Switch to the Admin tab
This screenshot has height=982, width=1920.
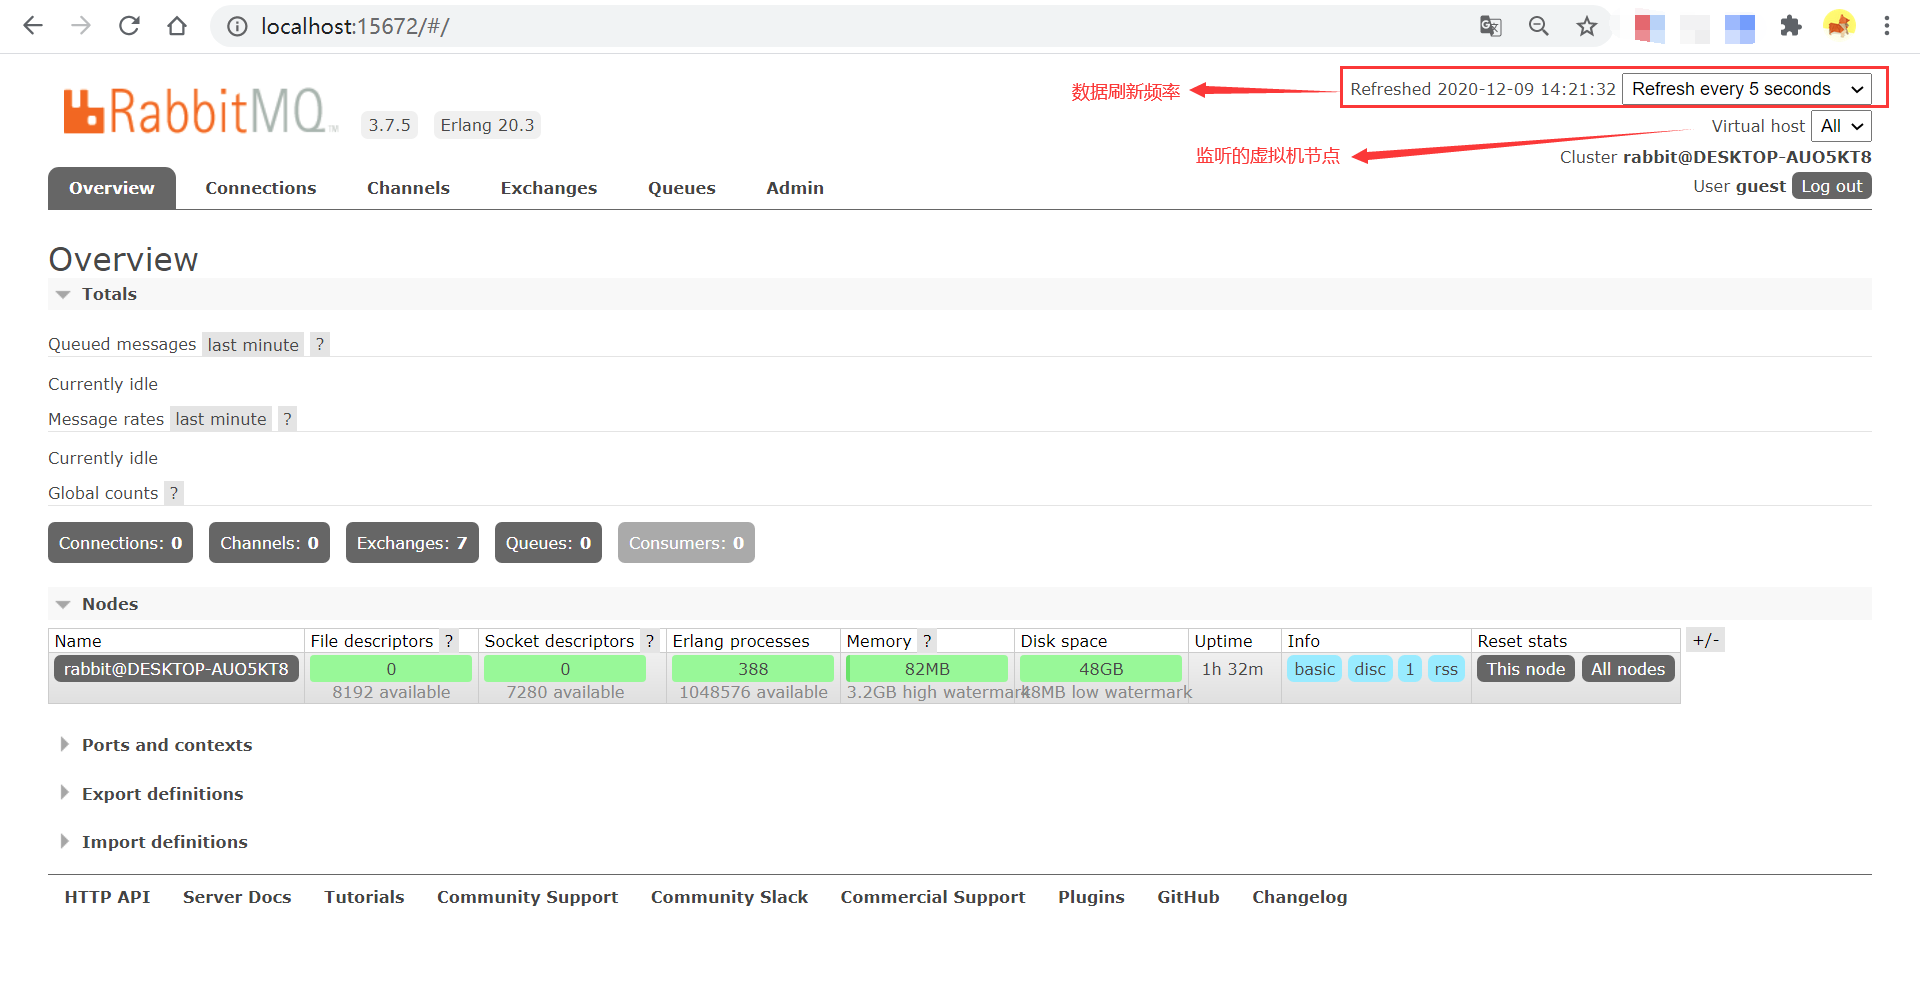(795, 188)
